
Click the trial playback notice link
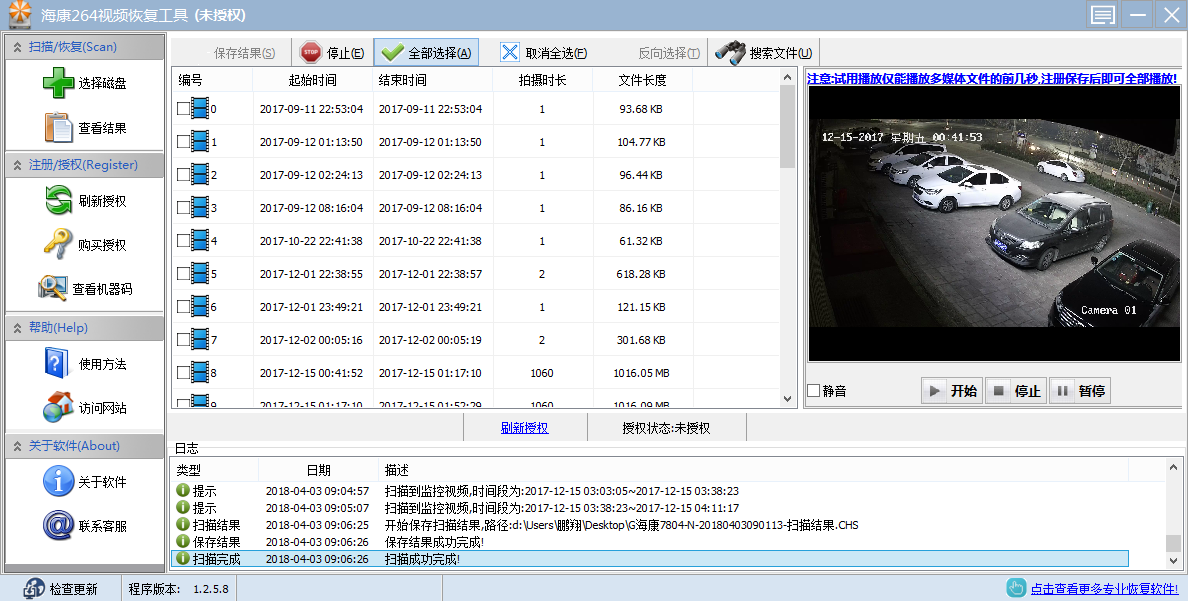tap(992, 78)
